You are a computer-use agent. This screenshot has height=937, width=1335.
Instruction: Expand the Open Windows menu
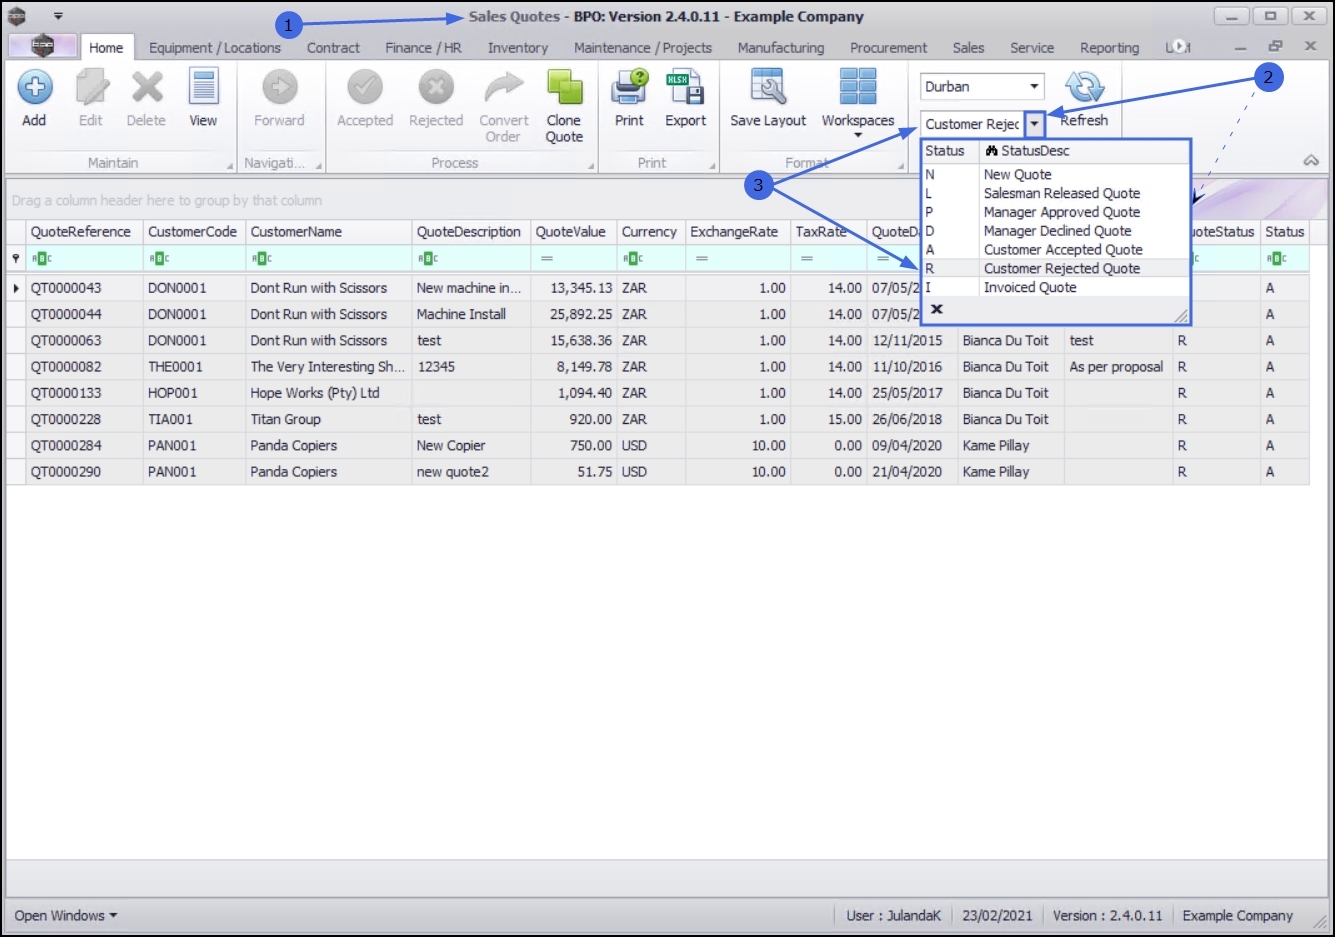coord(66,915)
